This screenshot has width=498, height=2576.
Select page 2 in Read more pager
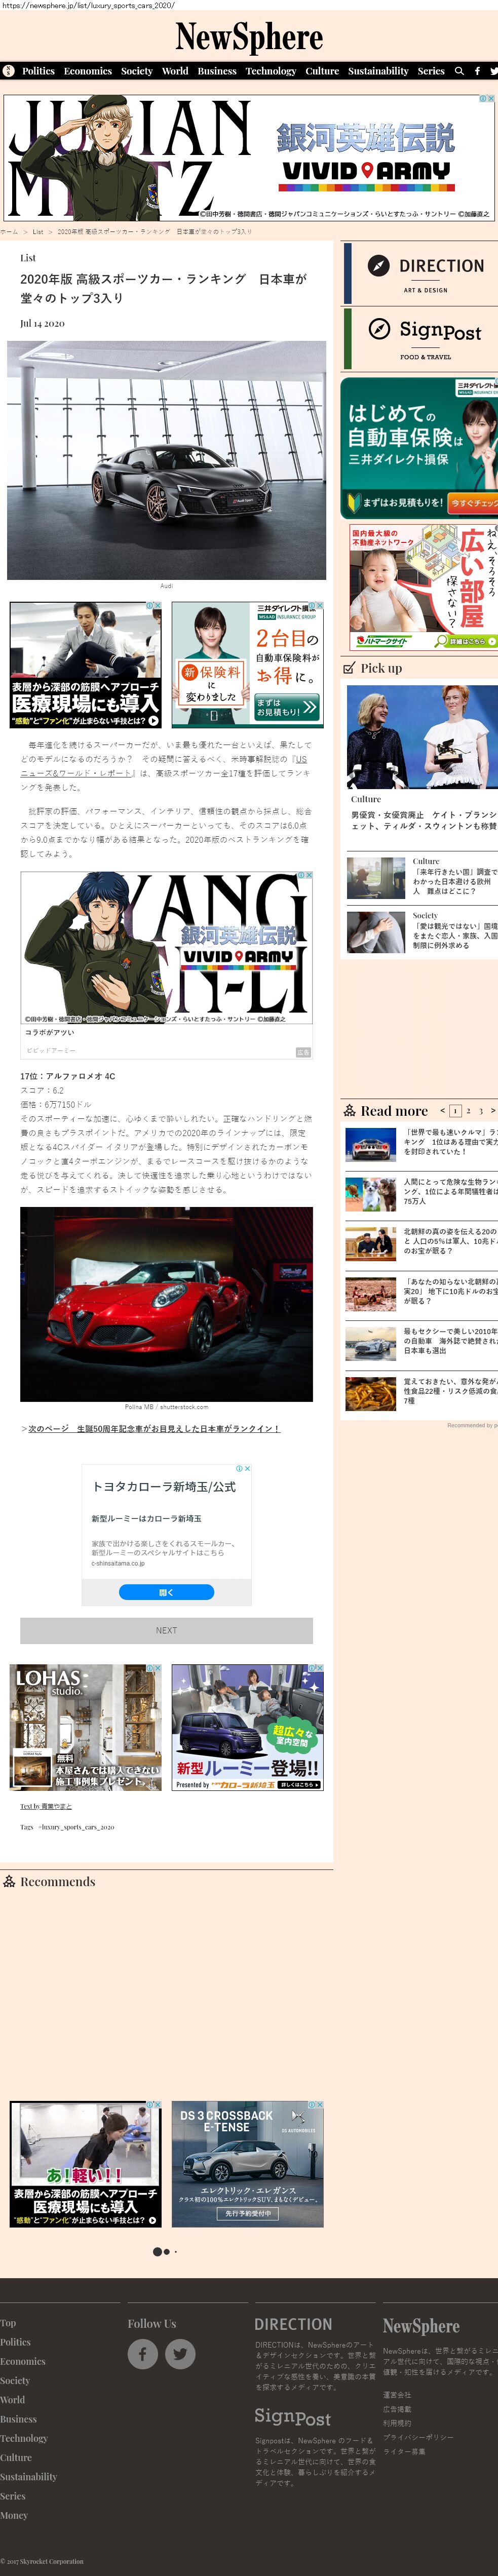click(x=468, y=1110)
